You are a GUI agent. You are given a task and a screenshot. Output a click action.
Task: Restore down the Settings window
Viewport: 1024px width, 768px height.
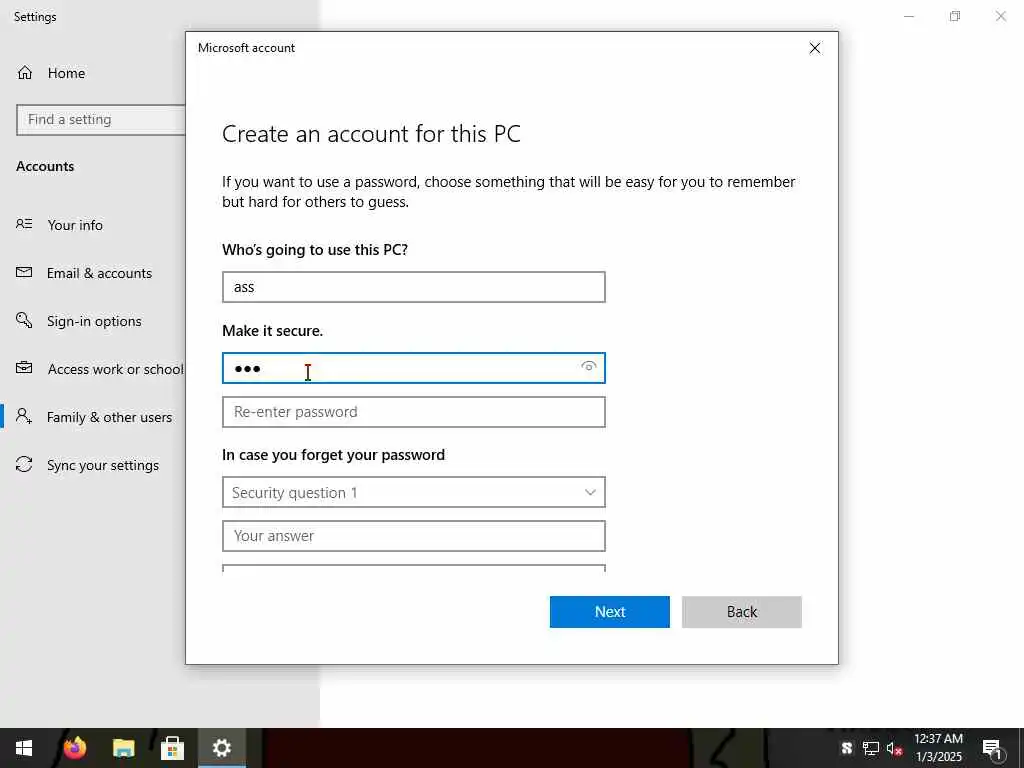click(955, 16)
